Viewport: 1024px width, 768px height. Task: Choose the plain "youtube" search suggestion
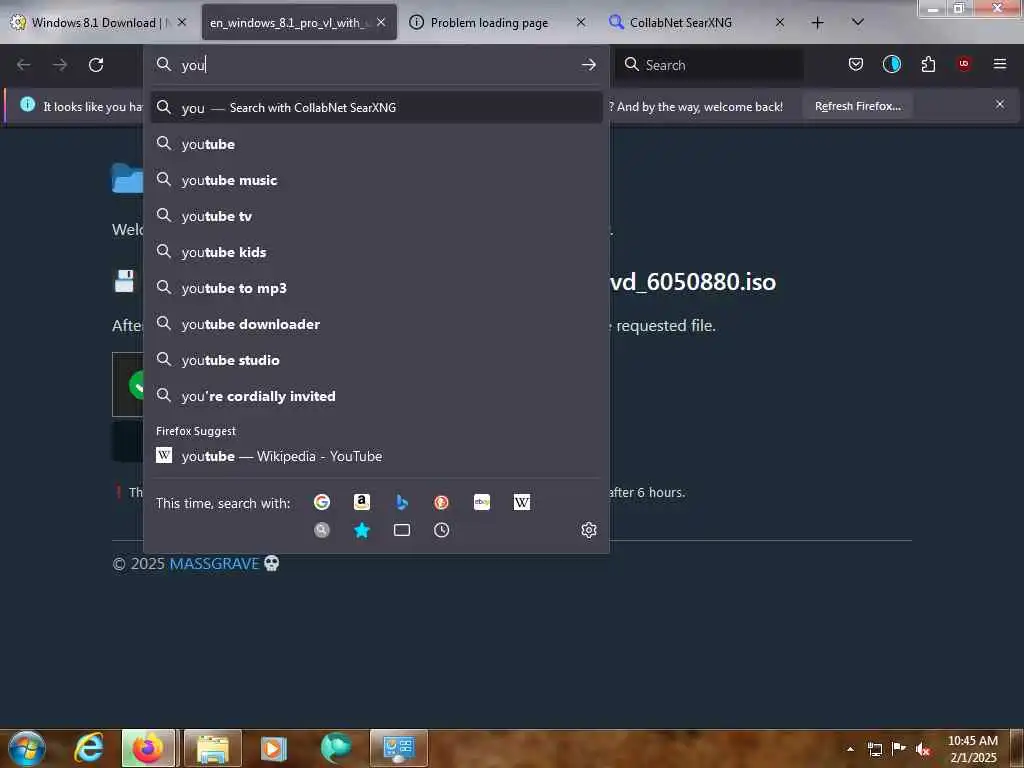[376, 144]
